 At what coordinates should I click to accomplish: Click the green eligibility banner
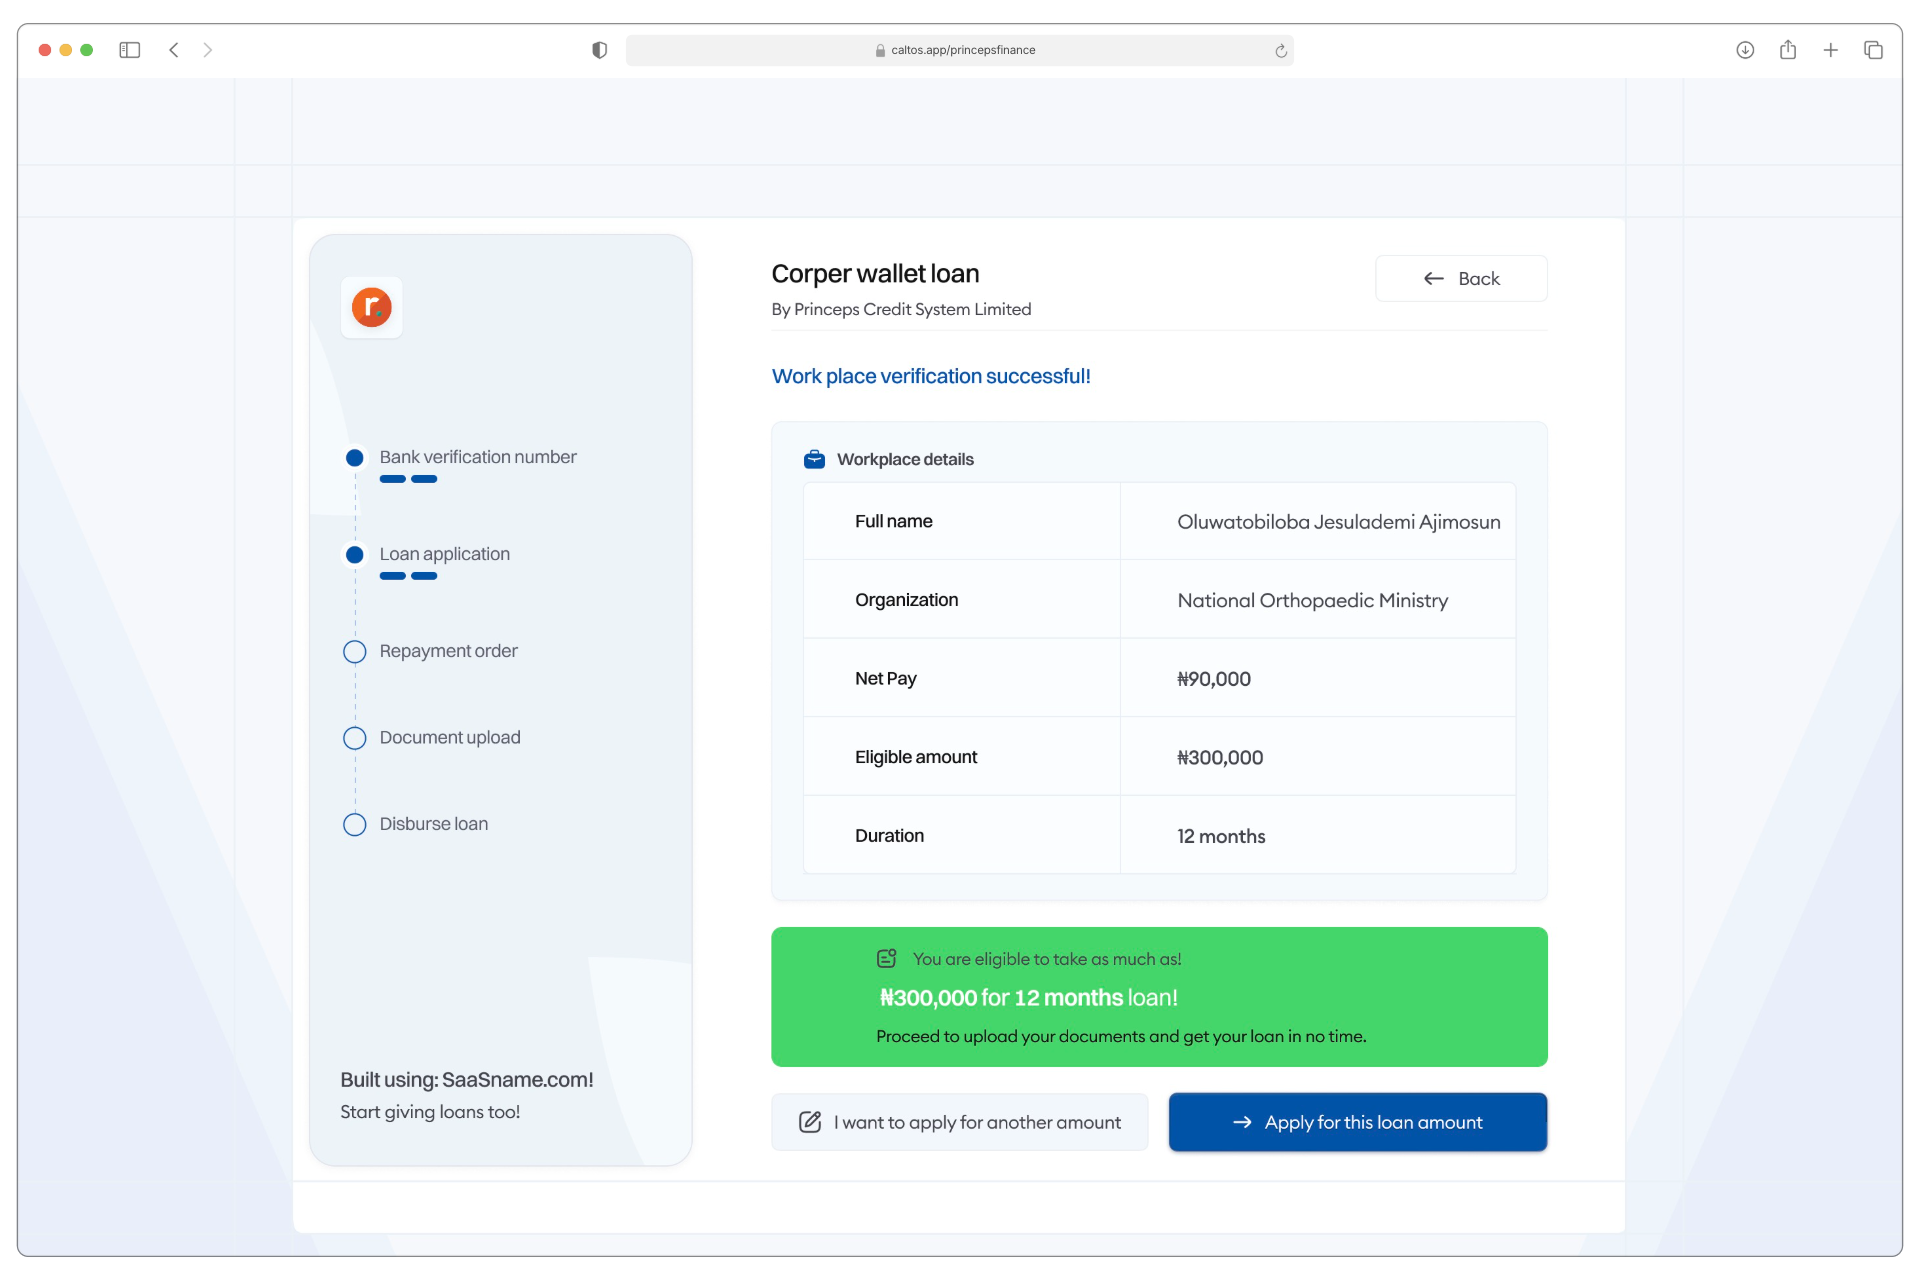tap(1158, 997)
